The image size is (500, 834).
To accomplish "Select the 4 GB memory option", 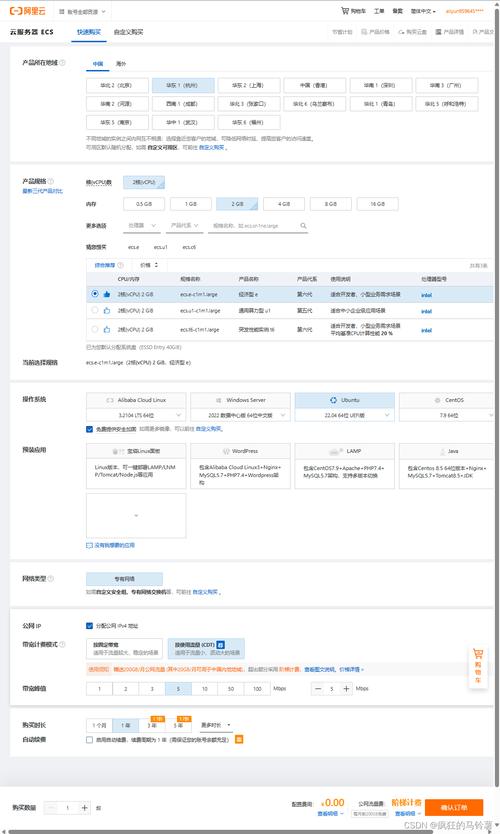I will [x=284, y=204].
